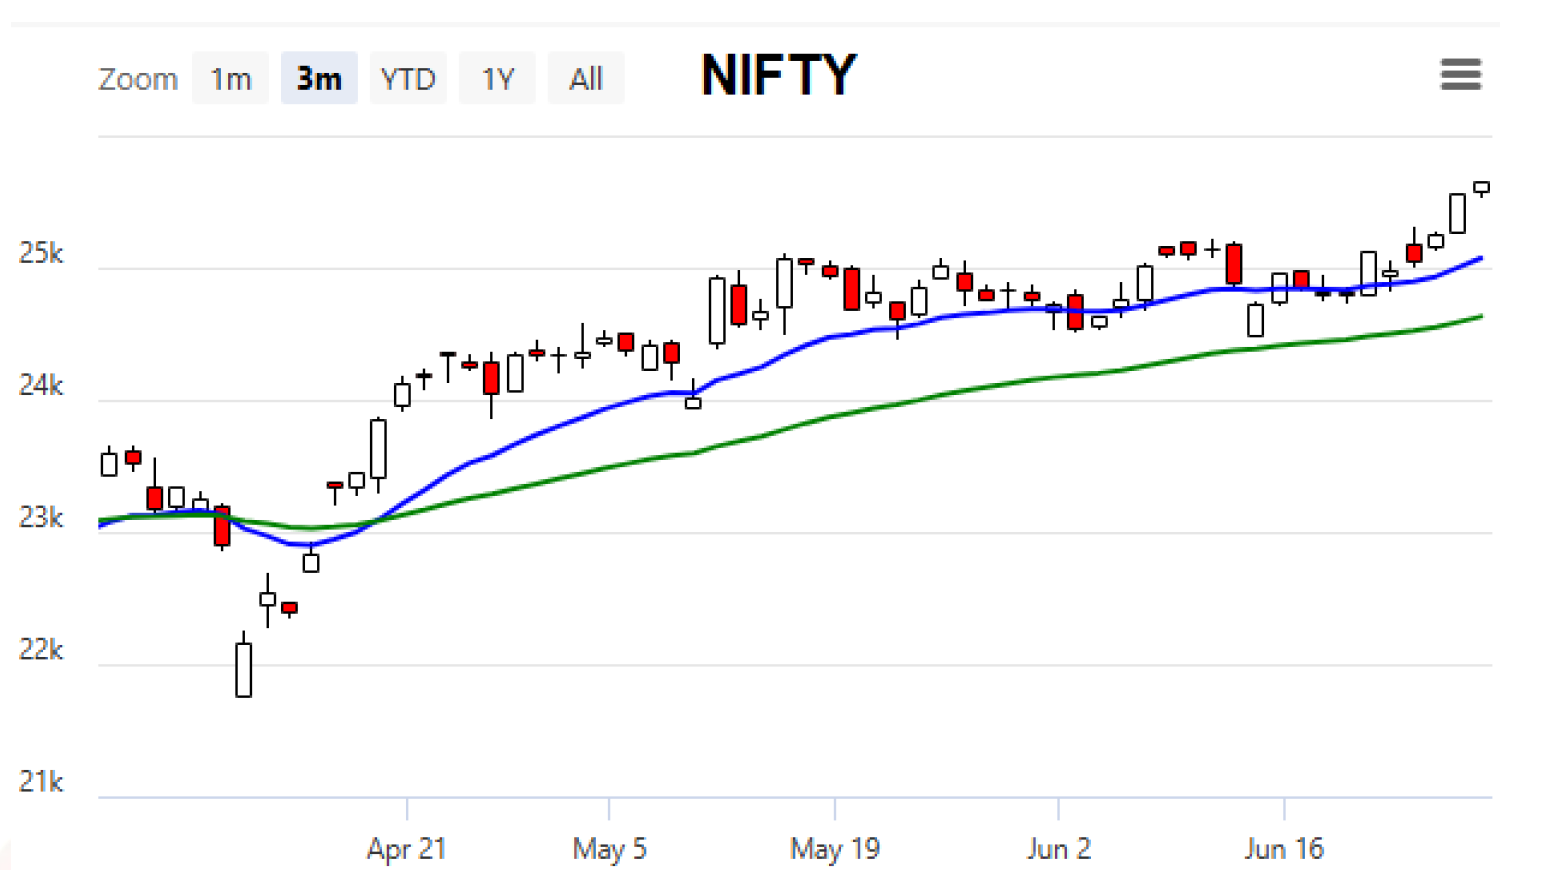The image size is (1548, 870).
Task: Click the Jun 2 date label
Action: pyautogui.click(x=1058, y=849)
